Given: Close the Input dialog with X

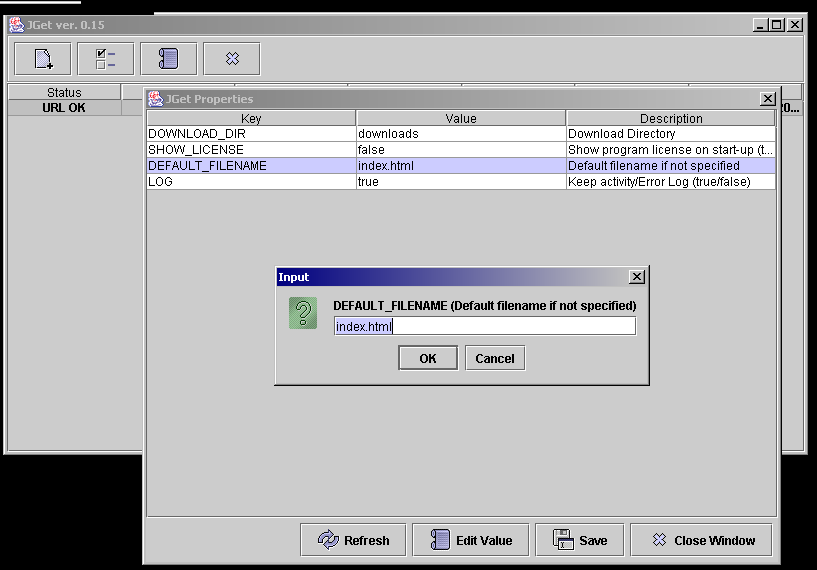Looking at the screenshot, I should click(637, 277).
